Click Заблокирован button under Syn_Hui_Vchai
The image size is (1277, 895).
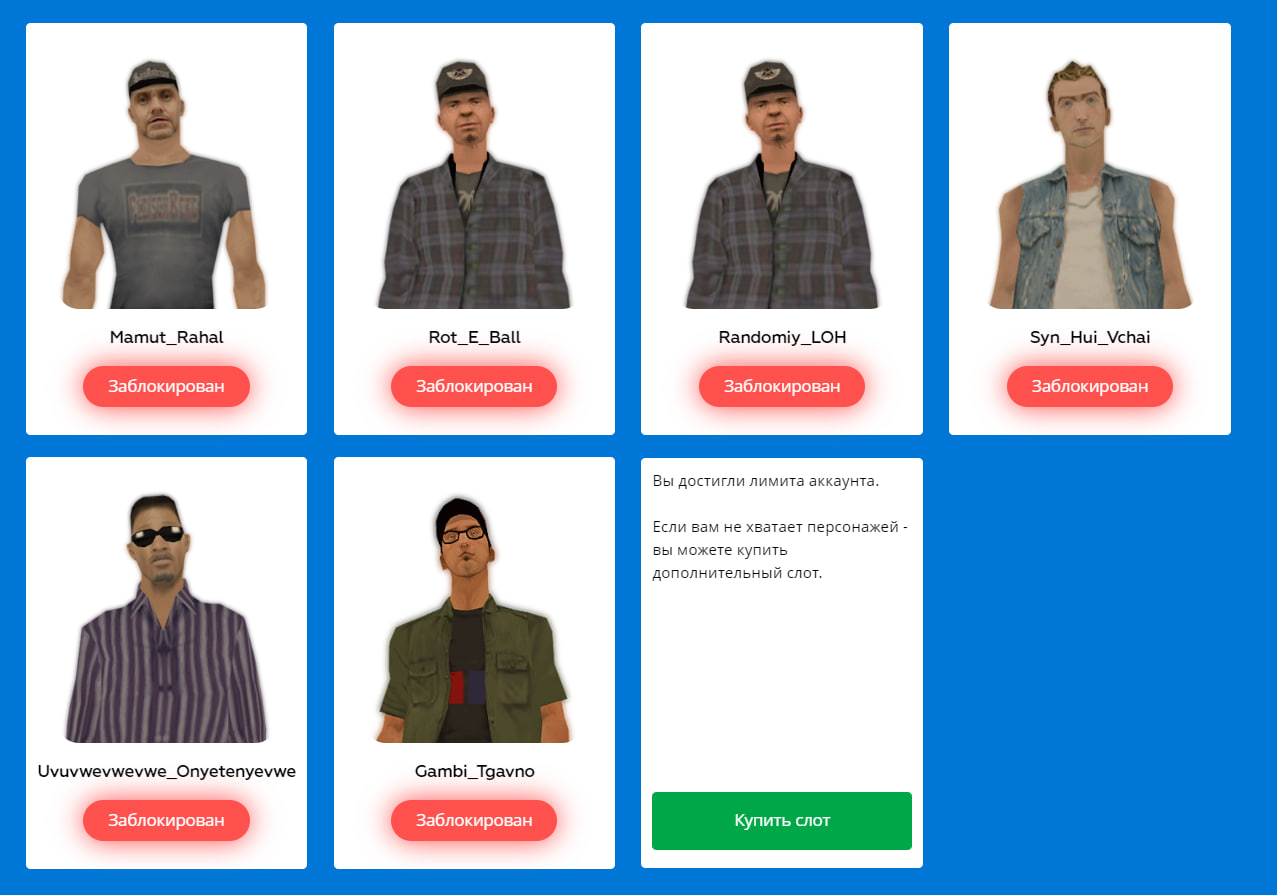point(1090,386)
